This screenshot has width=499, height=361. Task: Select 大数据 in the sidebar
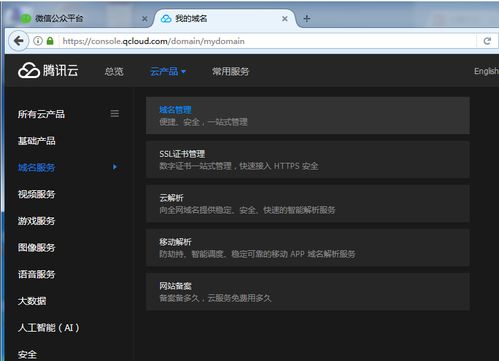click(x=32, y=301)
